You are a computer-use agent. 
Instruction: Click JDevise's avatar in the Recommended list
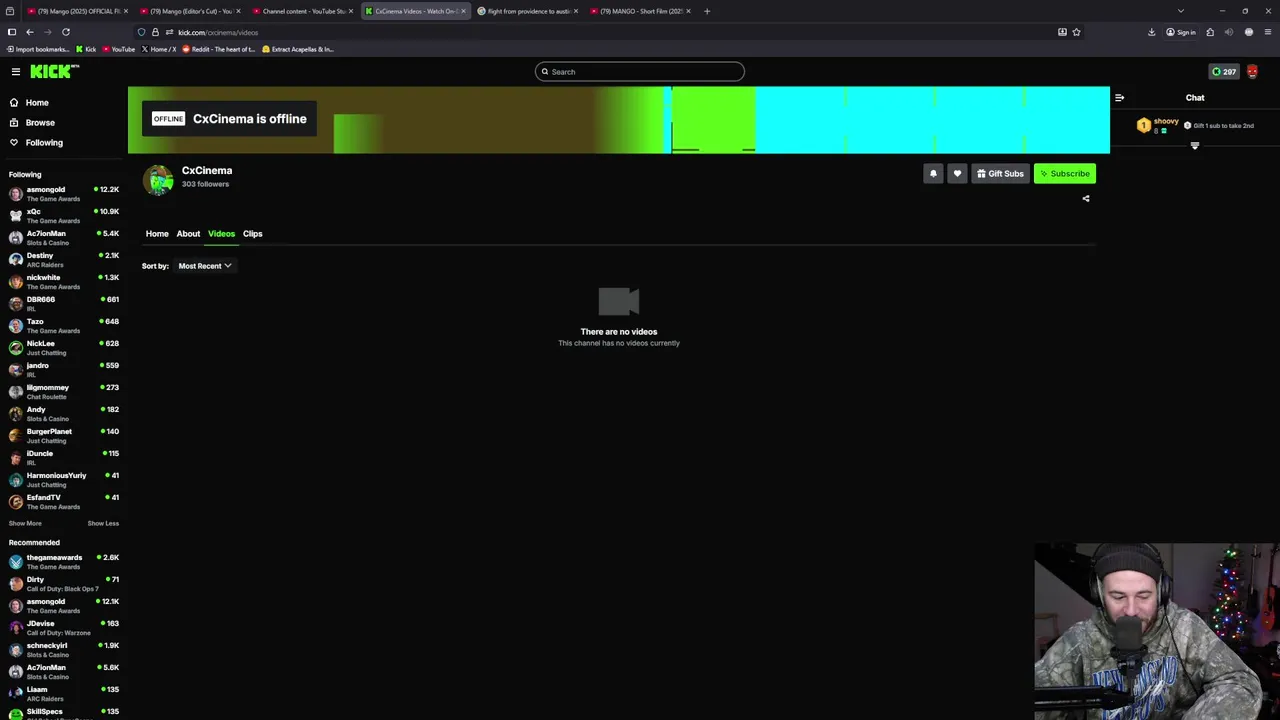click(15, 628)
